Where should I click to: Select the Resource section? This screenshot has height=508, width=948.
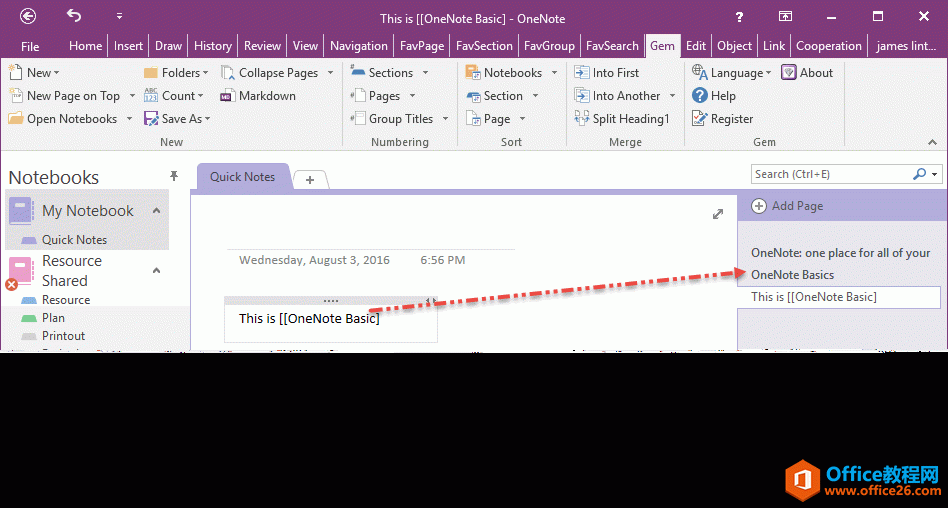[x=66, y=300]
